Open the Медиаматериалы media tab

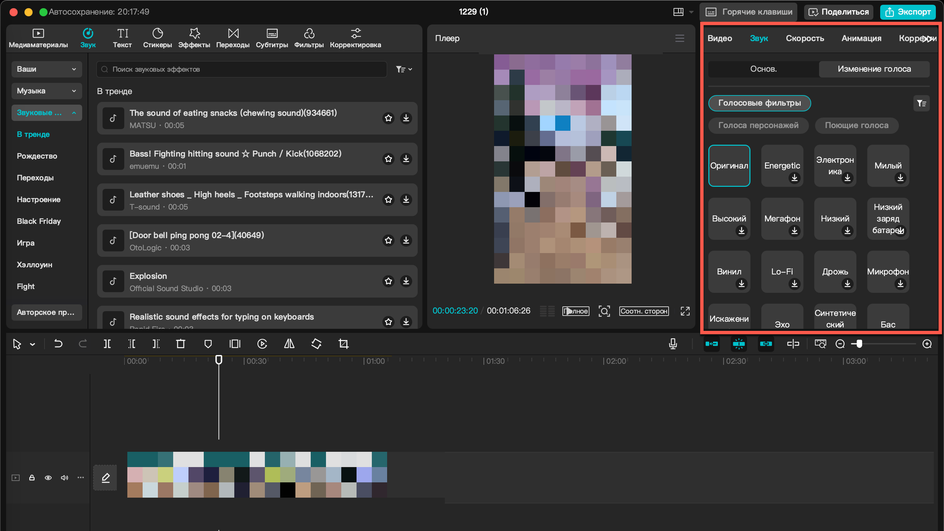click(x=38, y=38)
